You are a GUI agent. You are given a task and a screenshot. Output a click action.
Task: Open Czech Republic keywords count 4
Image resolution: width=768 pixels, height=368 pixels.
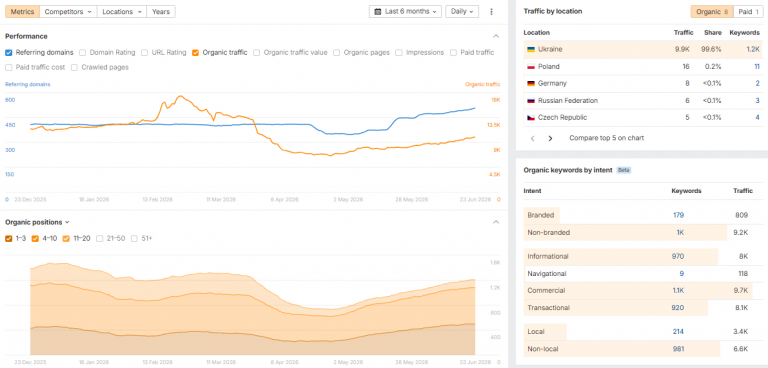point(758,118)
